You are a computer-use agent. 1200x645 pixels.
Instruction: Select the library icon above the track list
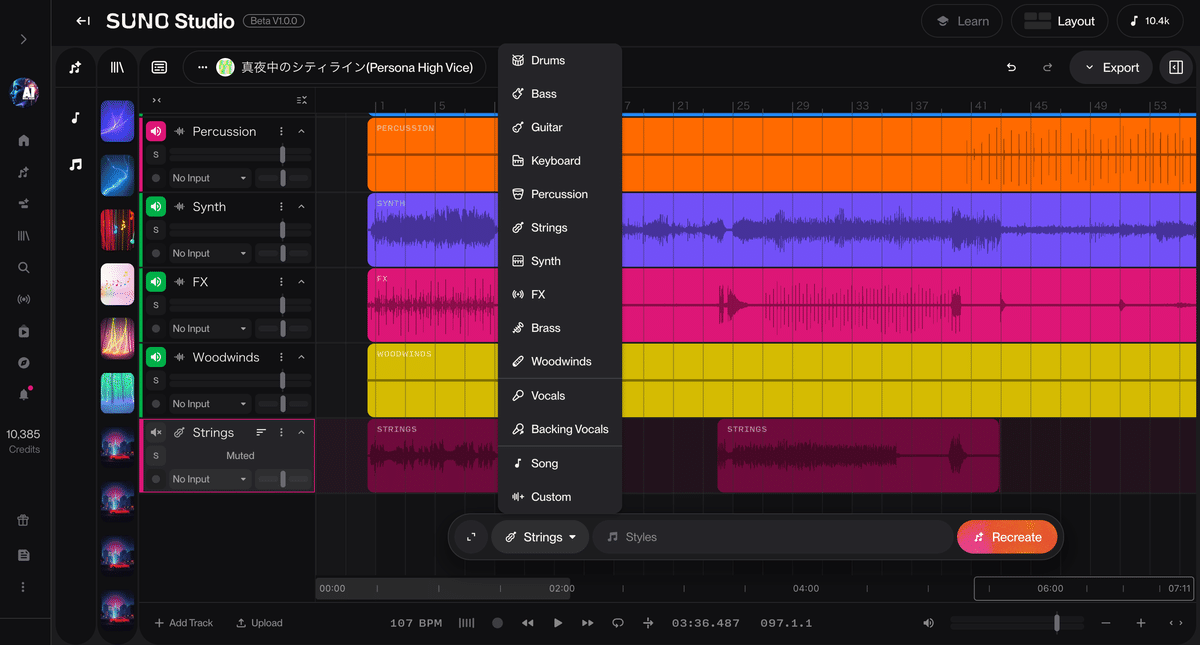click(x=116, y=67)
